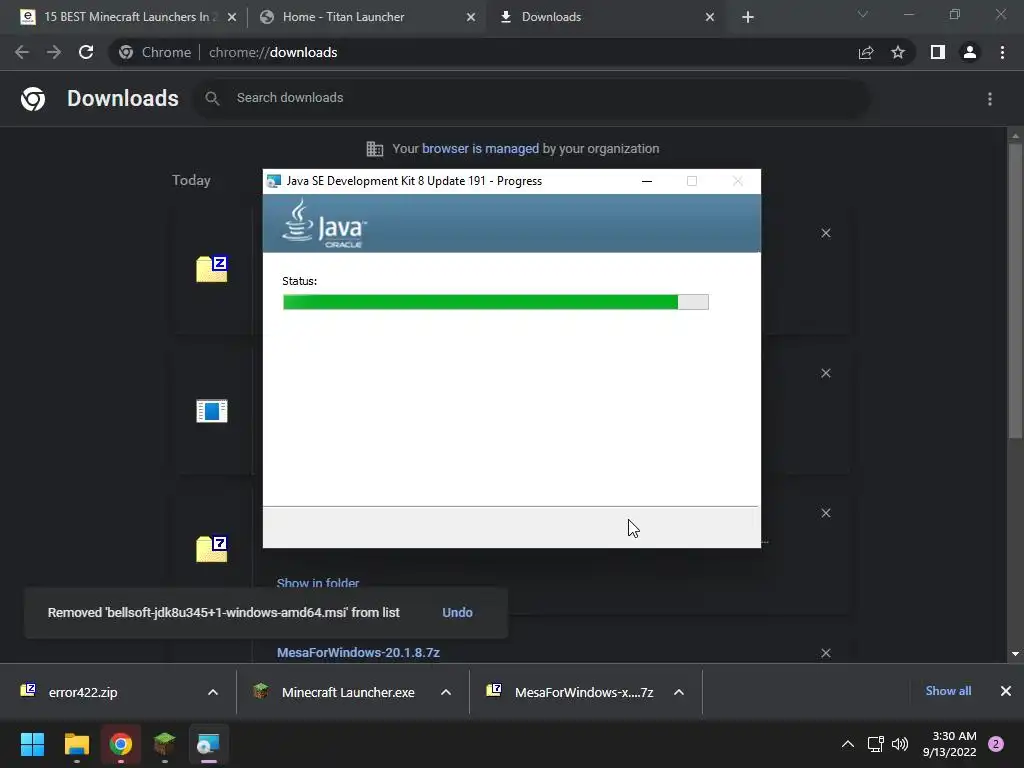Expand options for error422.zip
Image resolution: width=1024 pixels, height=768 pixels.
pos(213,692)
